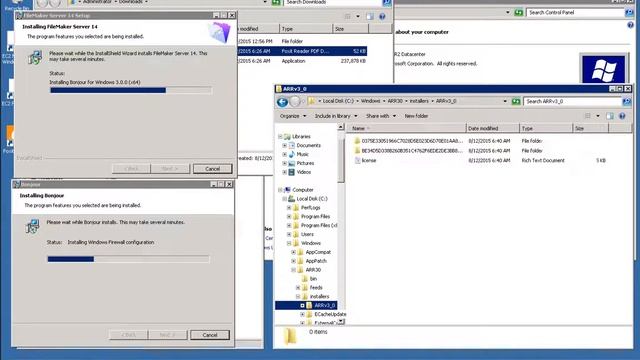Open the Organize menu in ARRv3_0 window
The height and width of the screenshot is (360, 640).
(x=293, y=116)
